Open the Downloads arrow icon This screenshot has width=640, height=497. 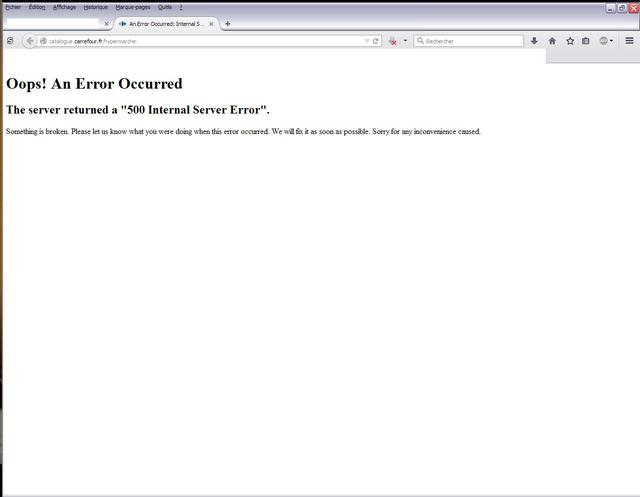click(x=534, y=41)
